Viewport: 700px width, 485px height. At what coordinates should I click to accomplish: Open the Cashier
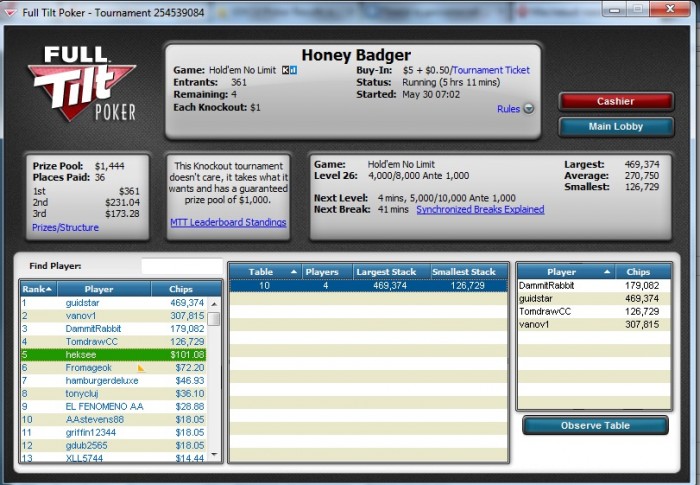(616, 101)
